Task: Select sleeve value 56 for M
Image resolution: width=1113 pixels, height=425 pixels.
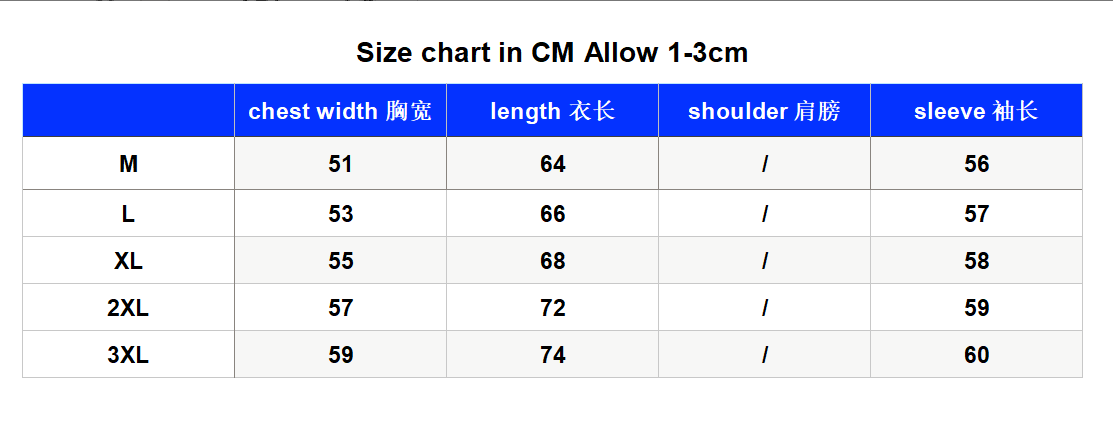Action: point(976,164)
